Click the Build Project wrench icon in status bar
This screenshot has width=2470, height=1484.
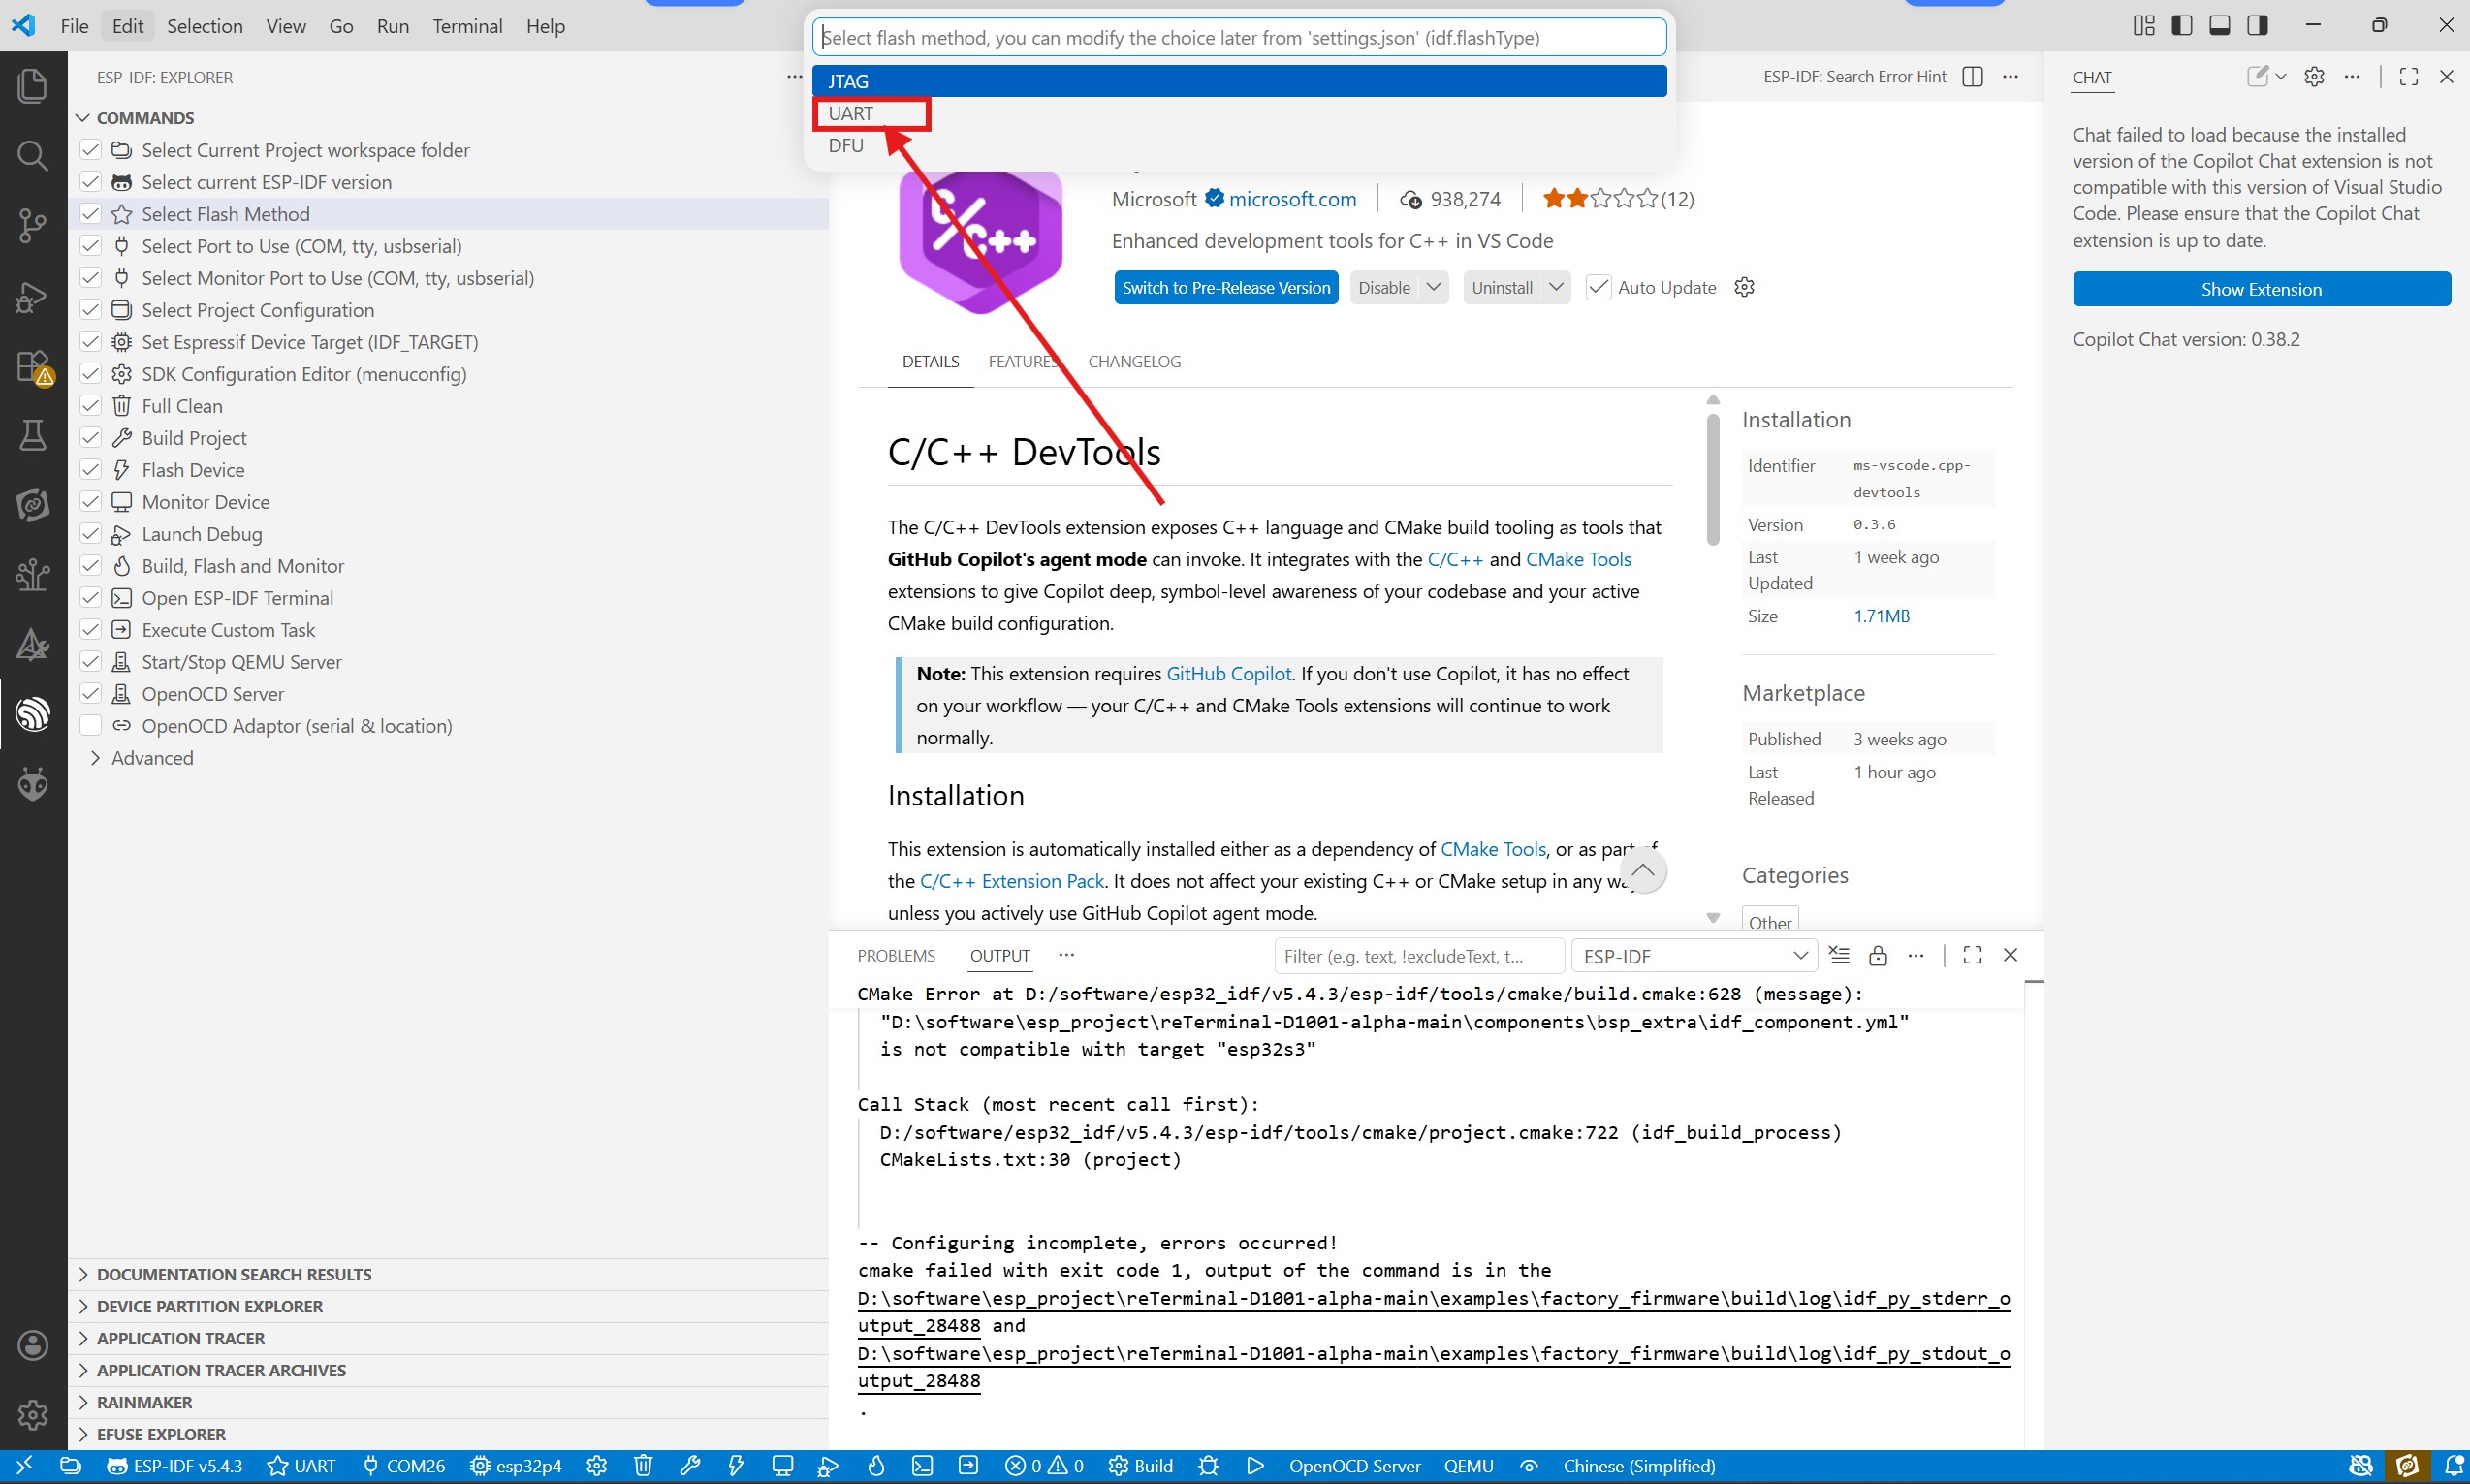690,1466
